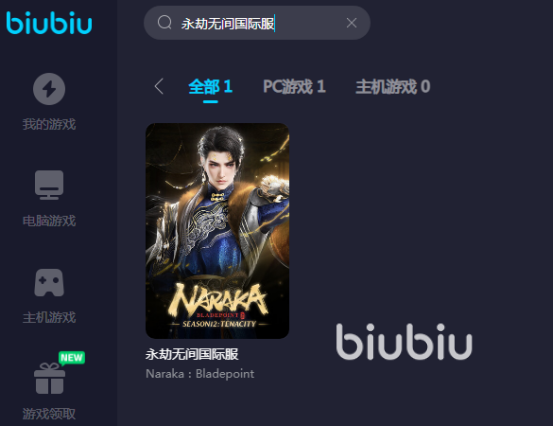The image size is (554, 426).
Task: Click the 我的游戏 sidebar label
Action: (x=49, y=124)
